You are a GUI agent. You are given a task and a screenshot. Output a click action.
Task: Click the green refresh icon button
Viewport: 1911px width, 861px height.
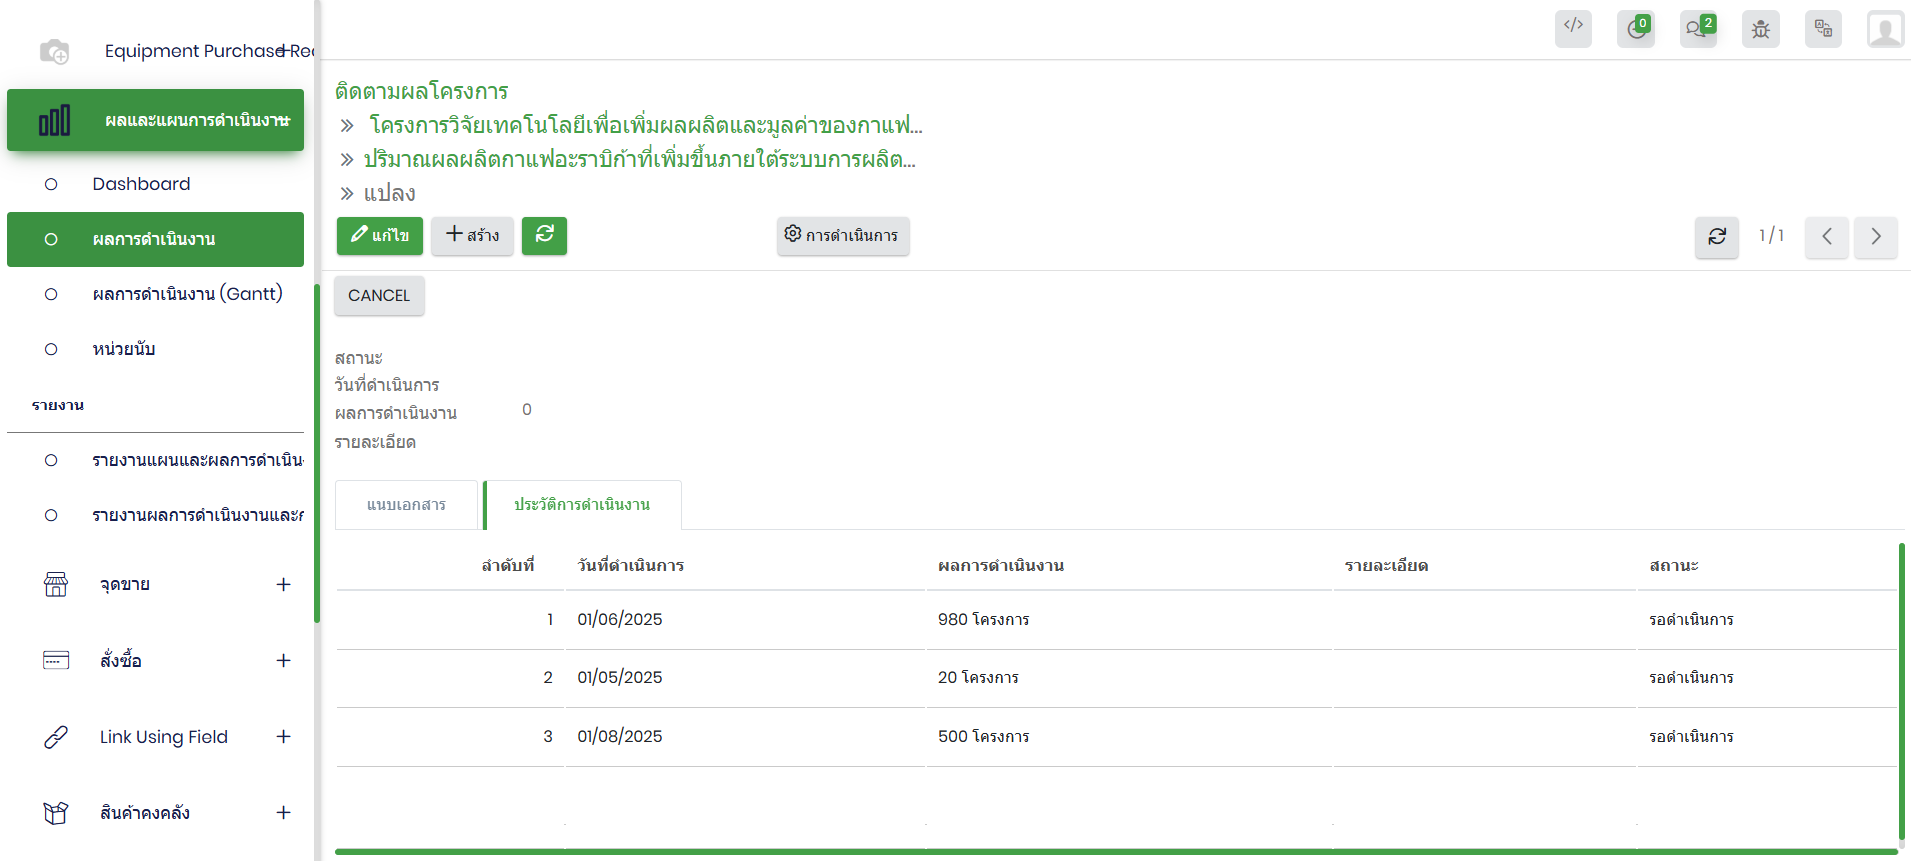point(544,235)
